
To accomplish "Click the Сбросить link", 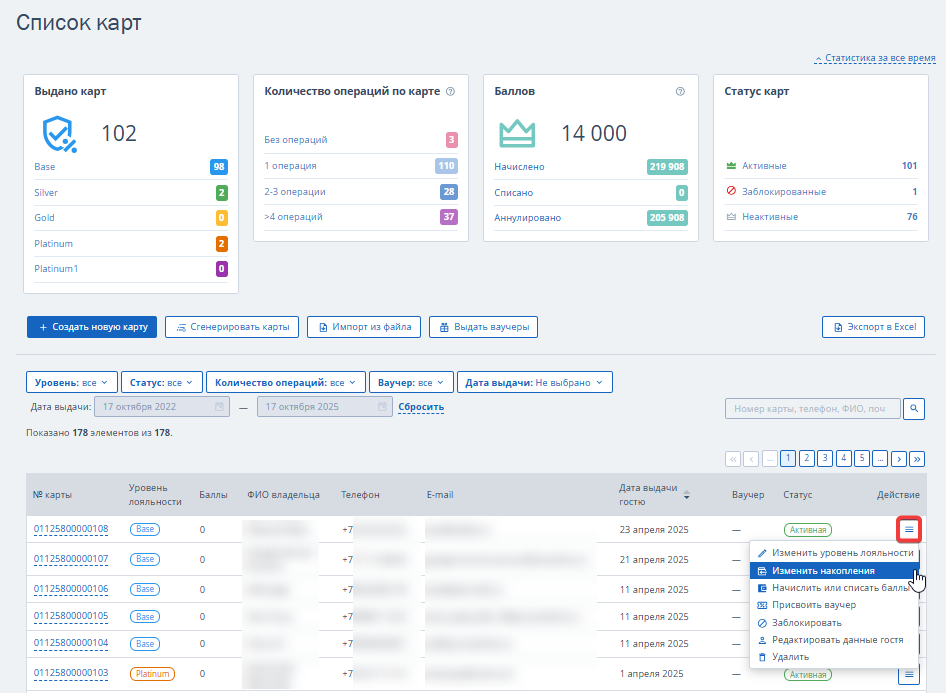I will point(421,407).
